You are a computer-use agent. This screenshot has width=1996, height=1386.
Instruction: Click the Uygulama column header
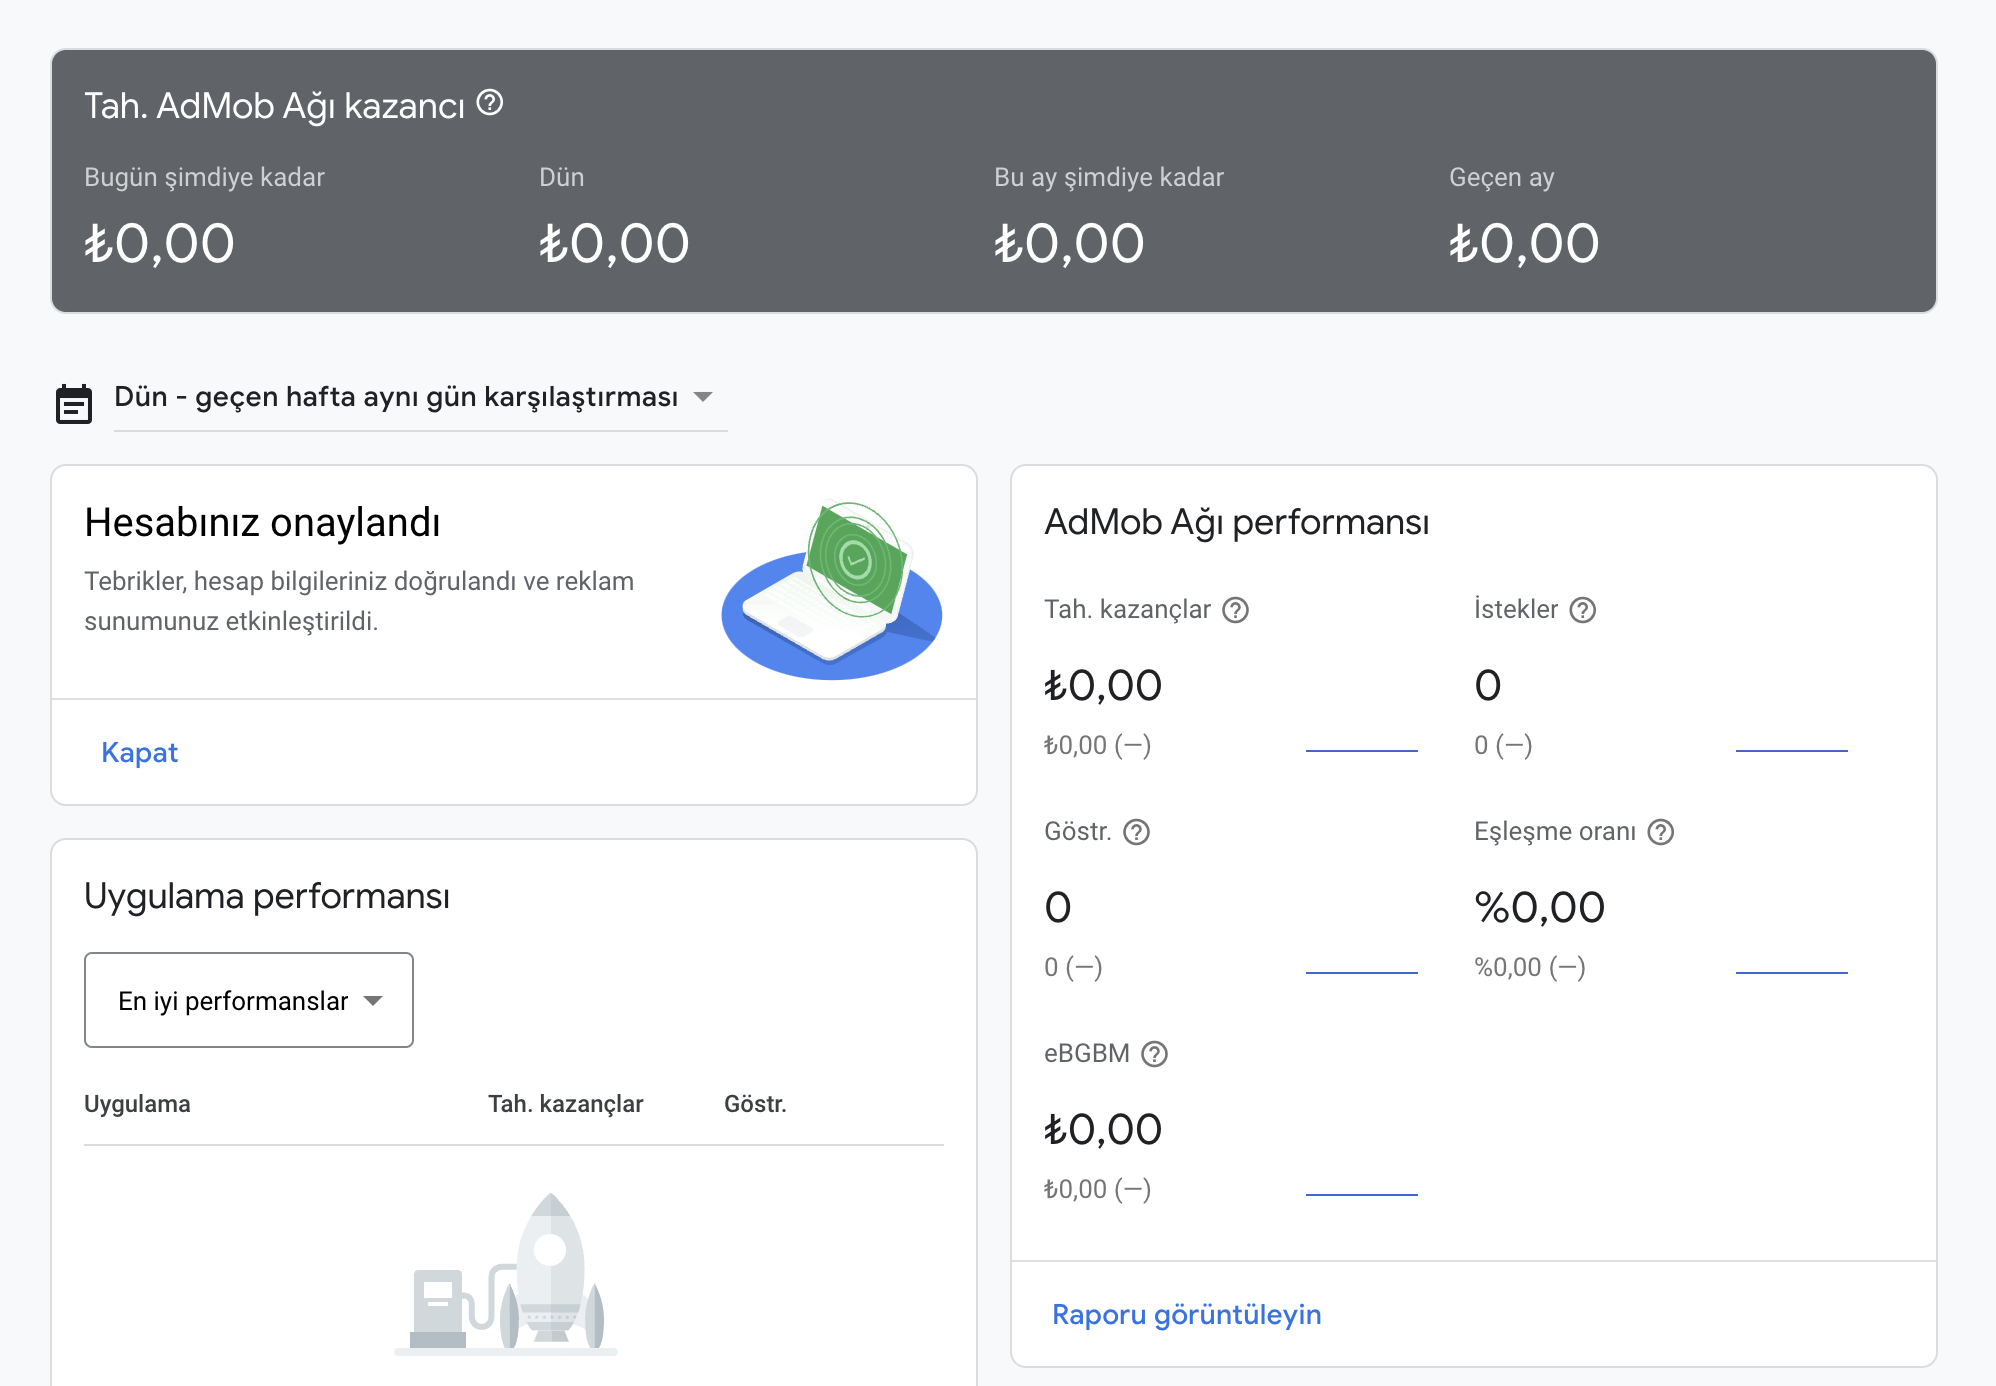point(137,1104)
